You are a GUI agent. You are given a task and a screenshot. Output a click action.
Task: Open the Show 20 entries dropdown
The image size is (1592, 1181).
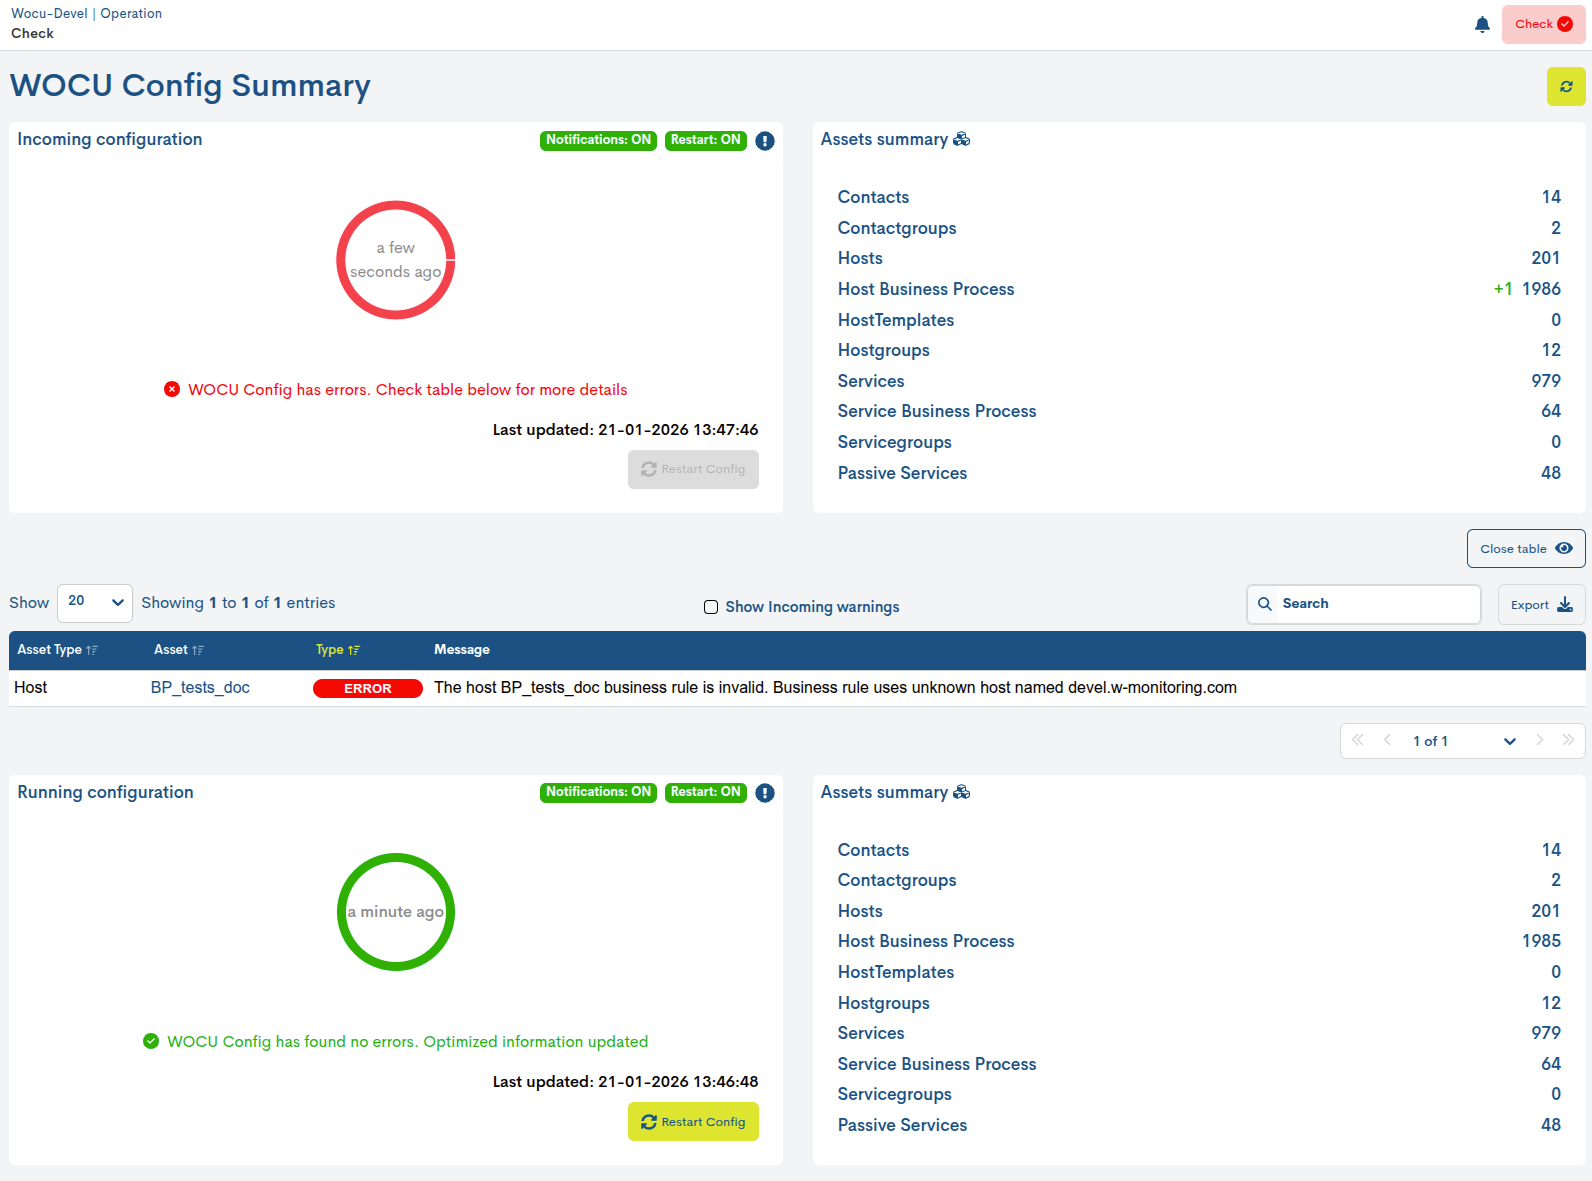coord(95,602)
